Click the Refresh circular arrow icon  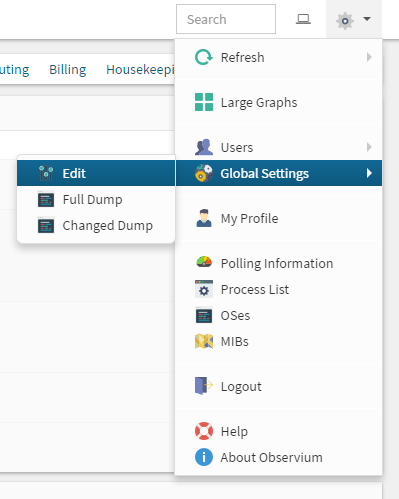click(204, 57)
